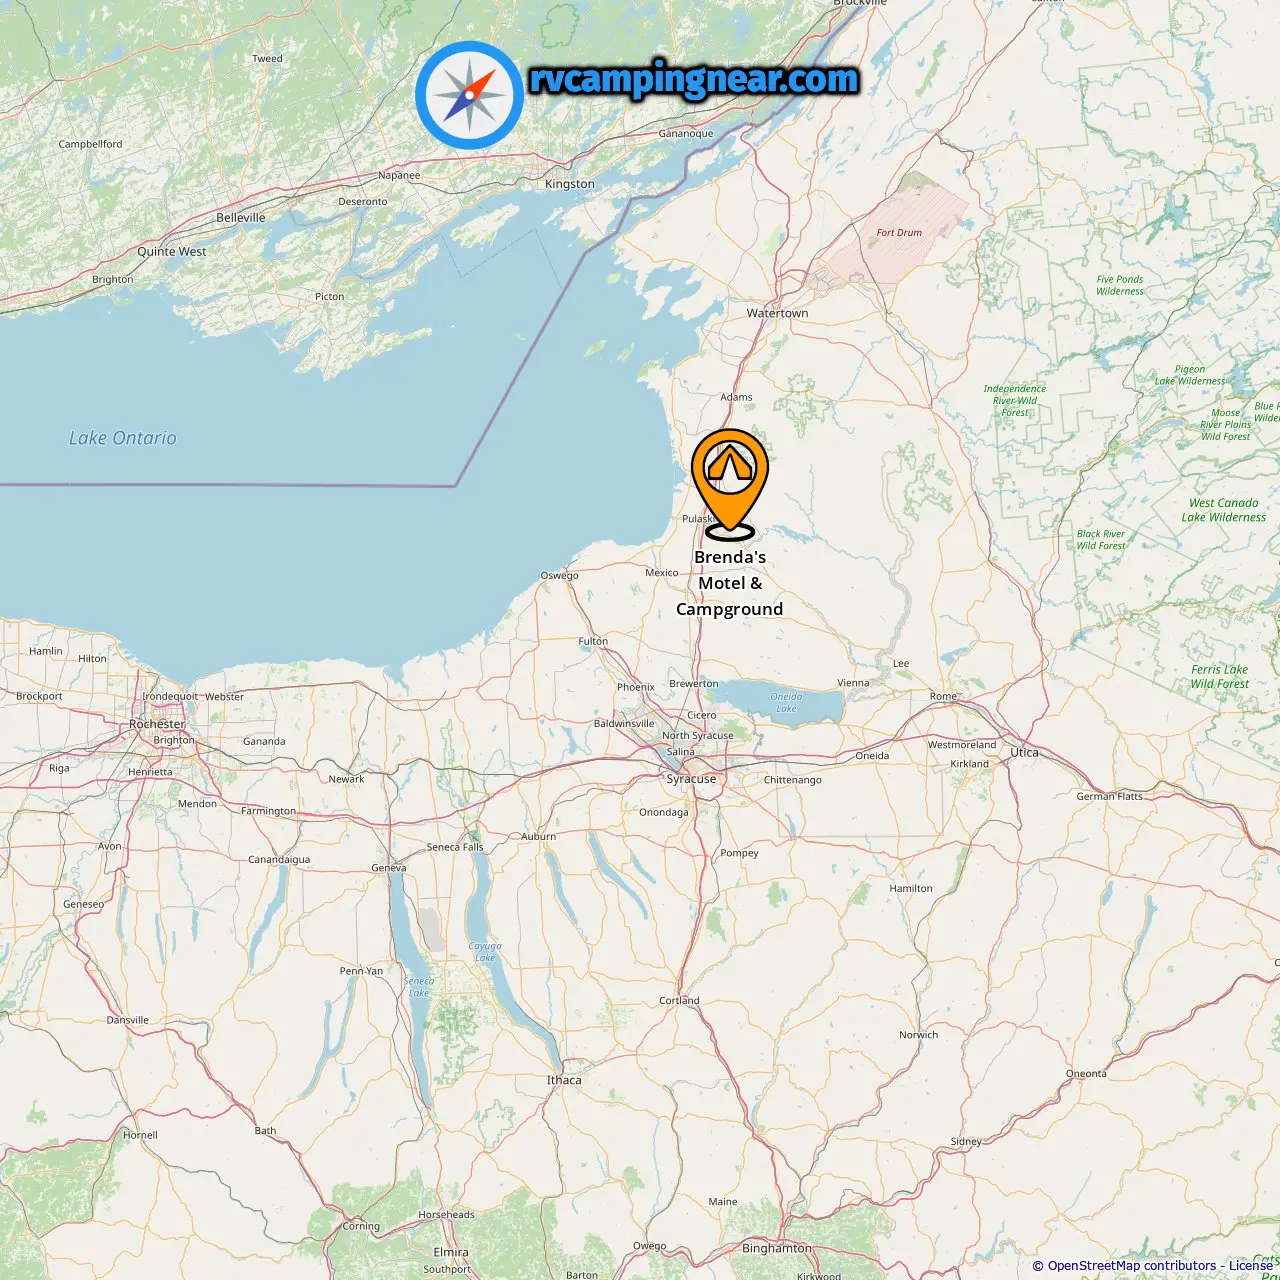Image resolution: width=1280 pixels, height=1280 pixels.
Task: Click the Belleville city label
Action: click(241, 217)
